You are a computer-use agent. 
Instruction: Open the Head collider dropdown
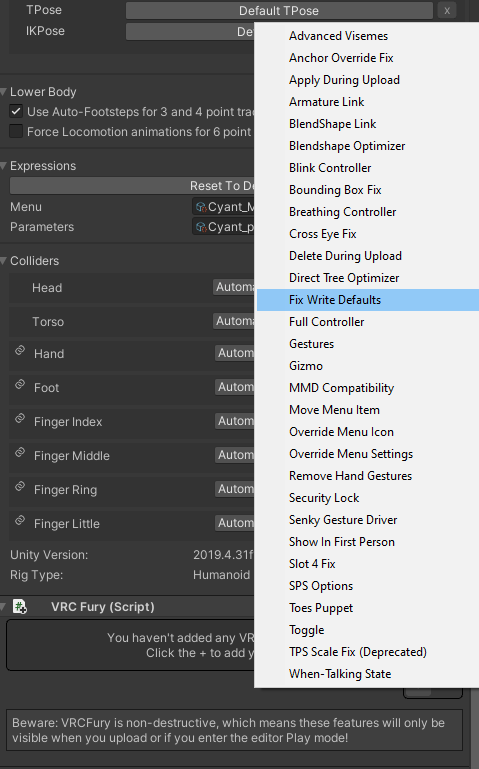click(234, 287)
